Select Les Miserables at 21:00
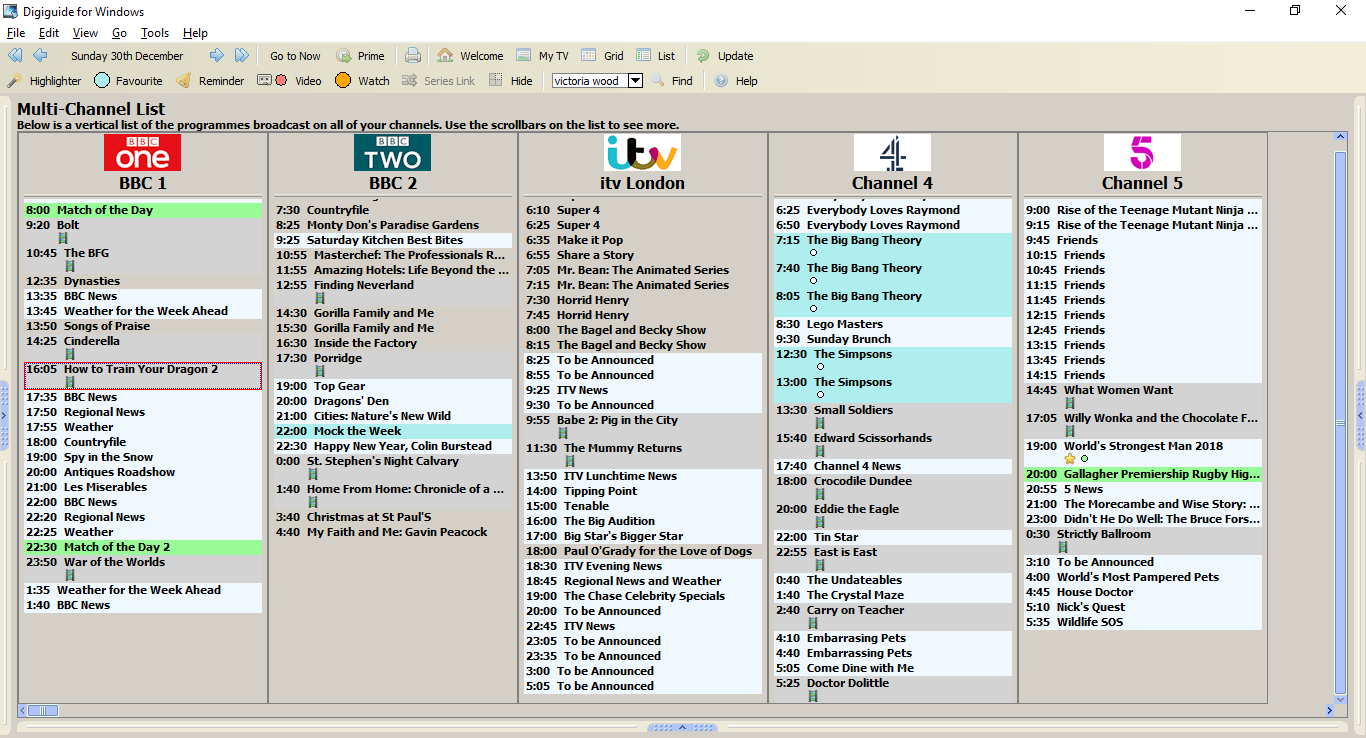 (x=143, y=487)
